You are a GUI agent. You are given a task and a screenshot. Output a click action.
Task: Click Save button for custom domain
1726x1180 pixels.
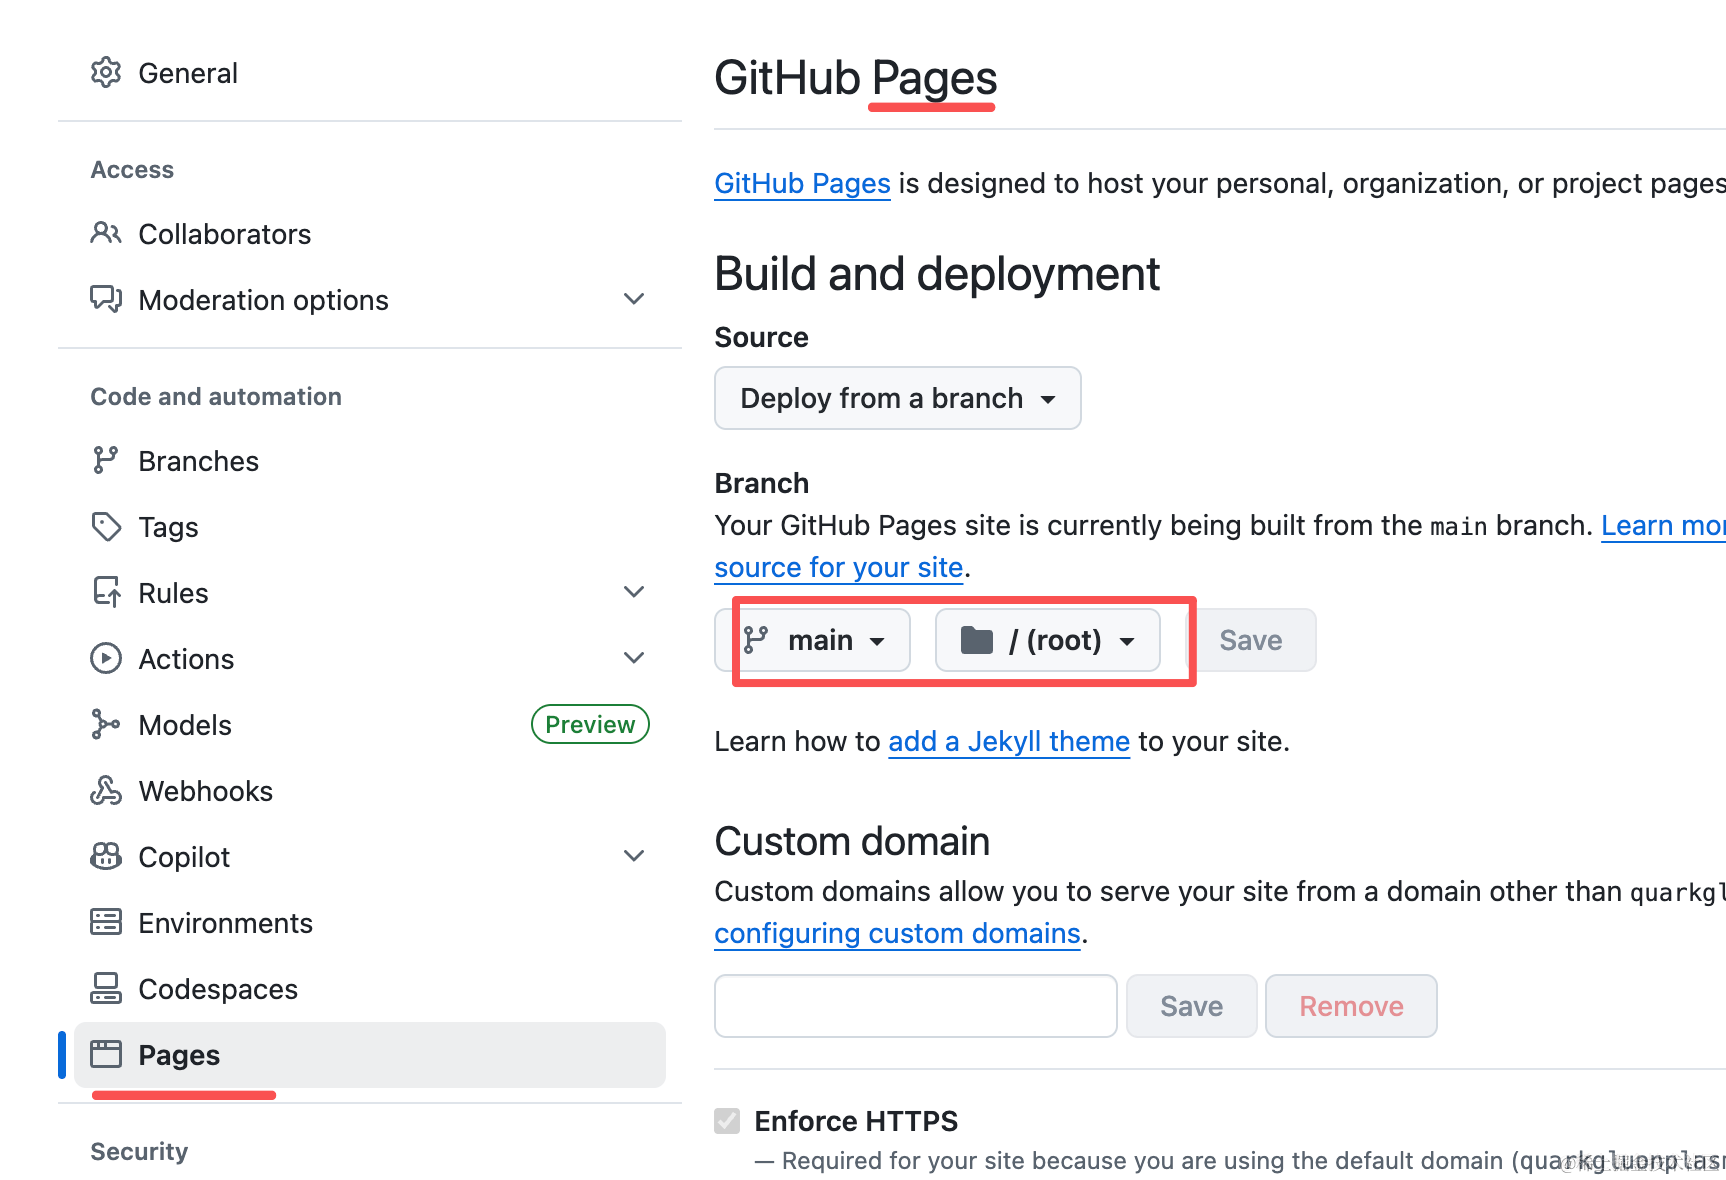(1191, 1006)
